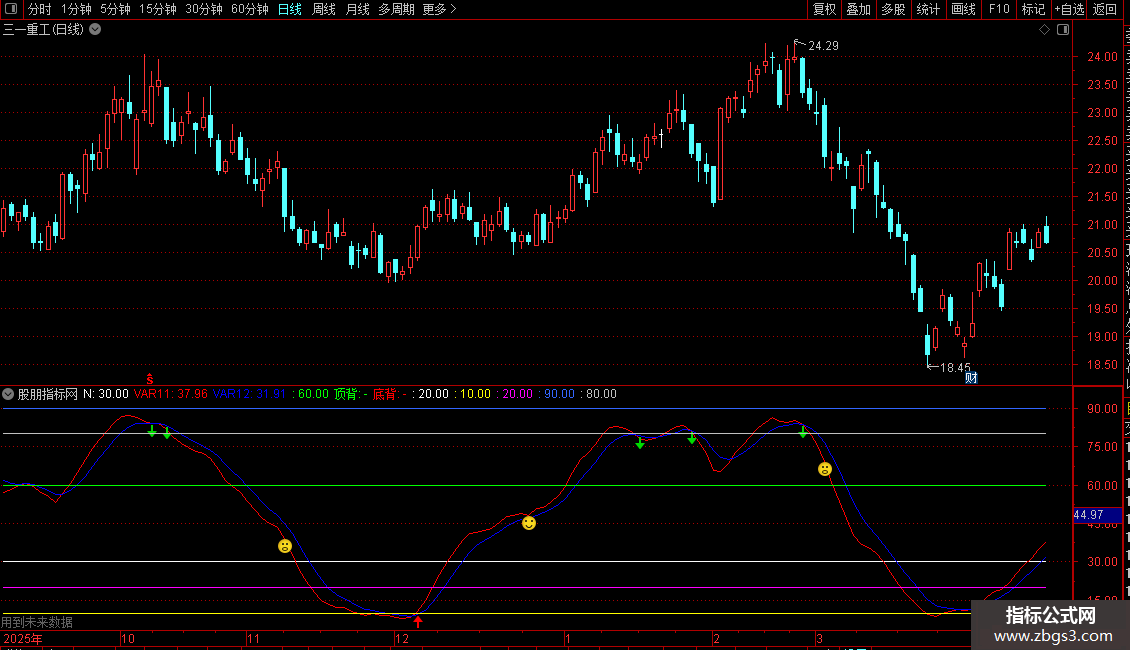
Task: Toggle the left sidebar panel icon
Action: (x=9, y=9)
